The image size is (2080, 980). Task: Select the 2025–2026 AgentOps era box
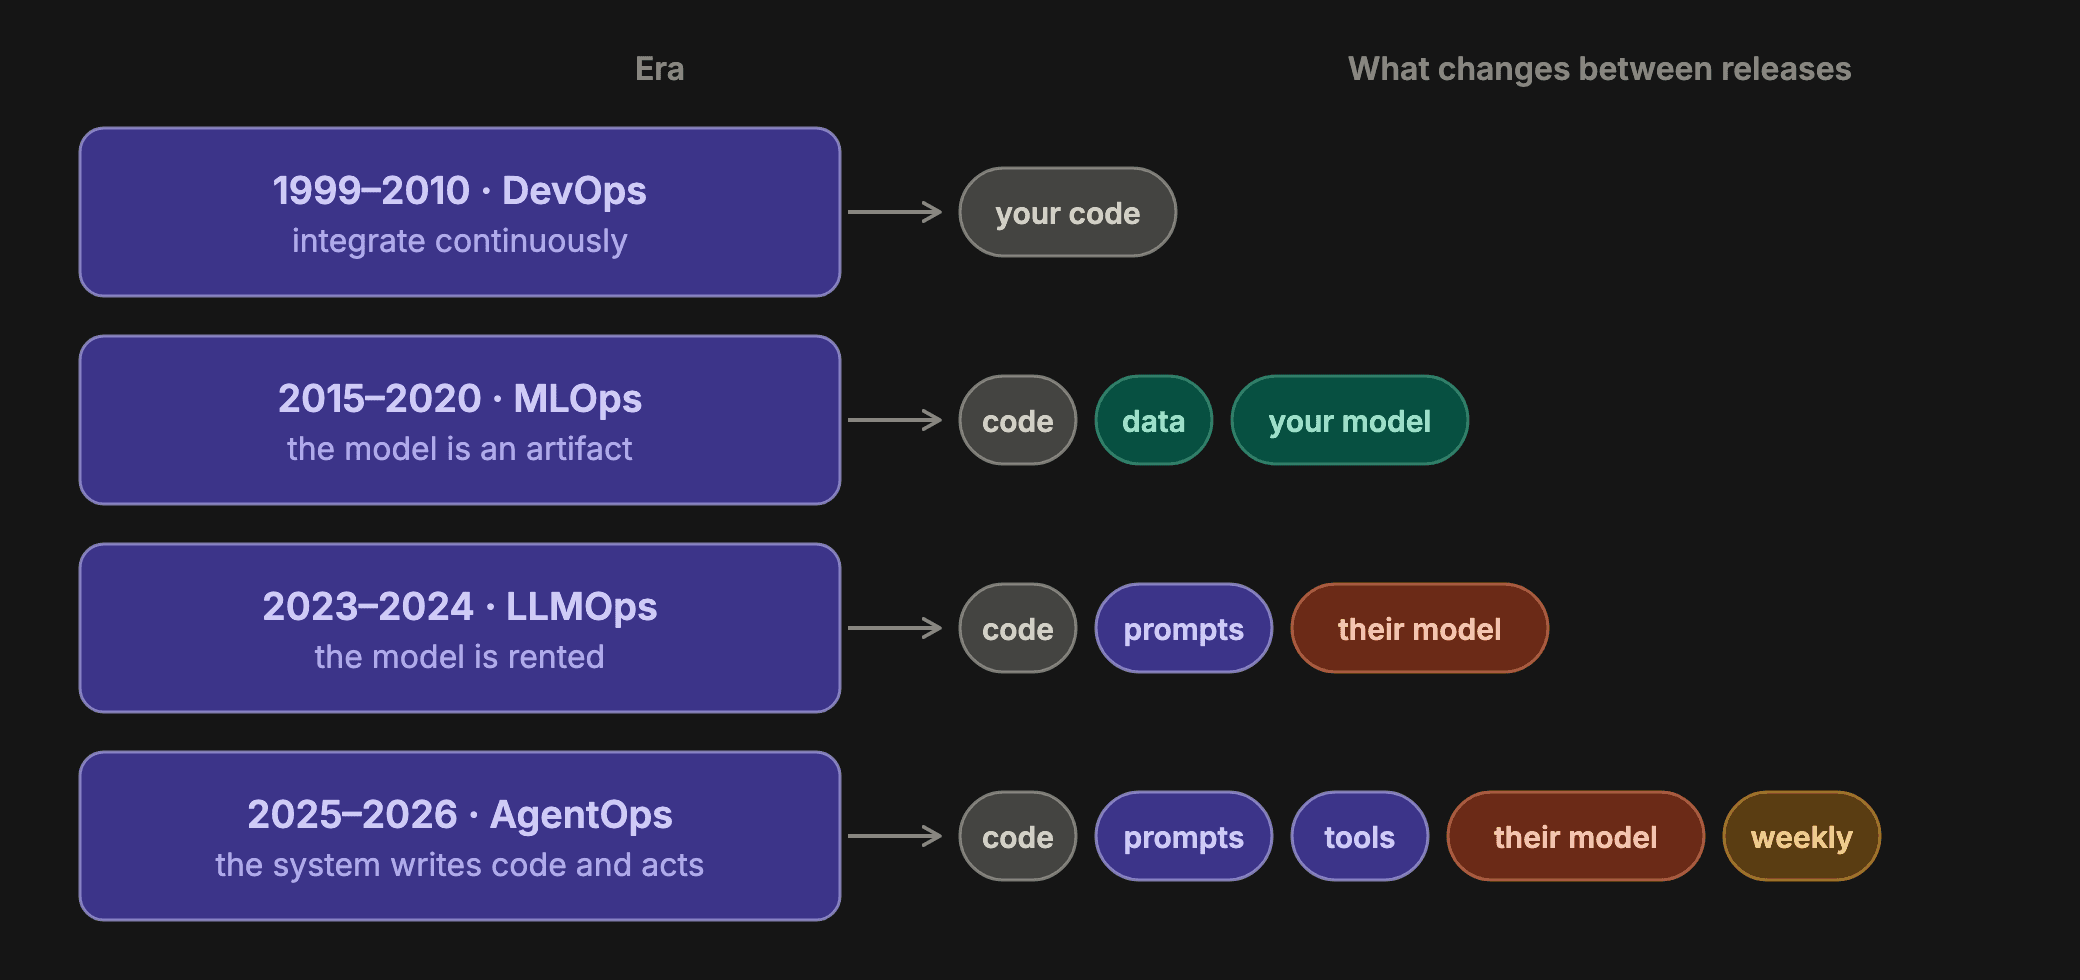coord(460,836)
